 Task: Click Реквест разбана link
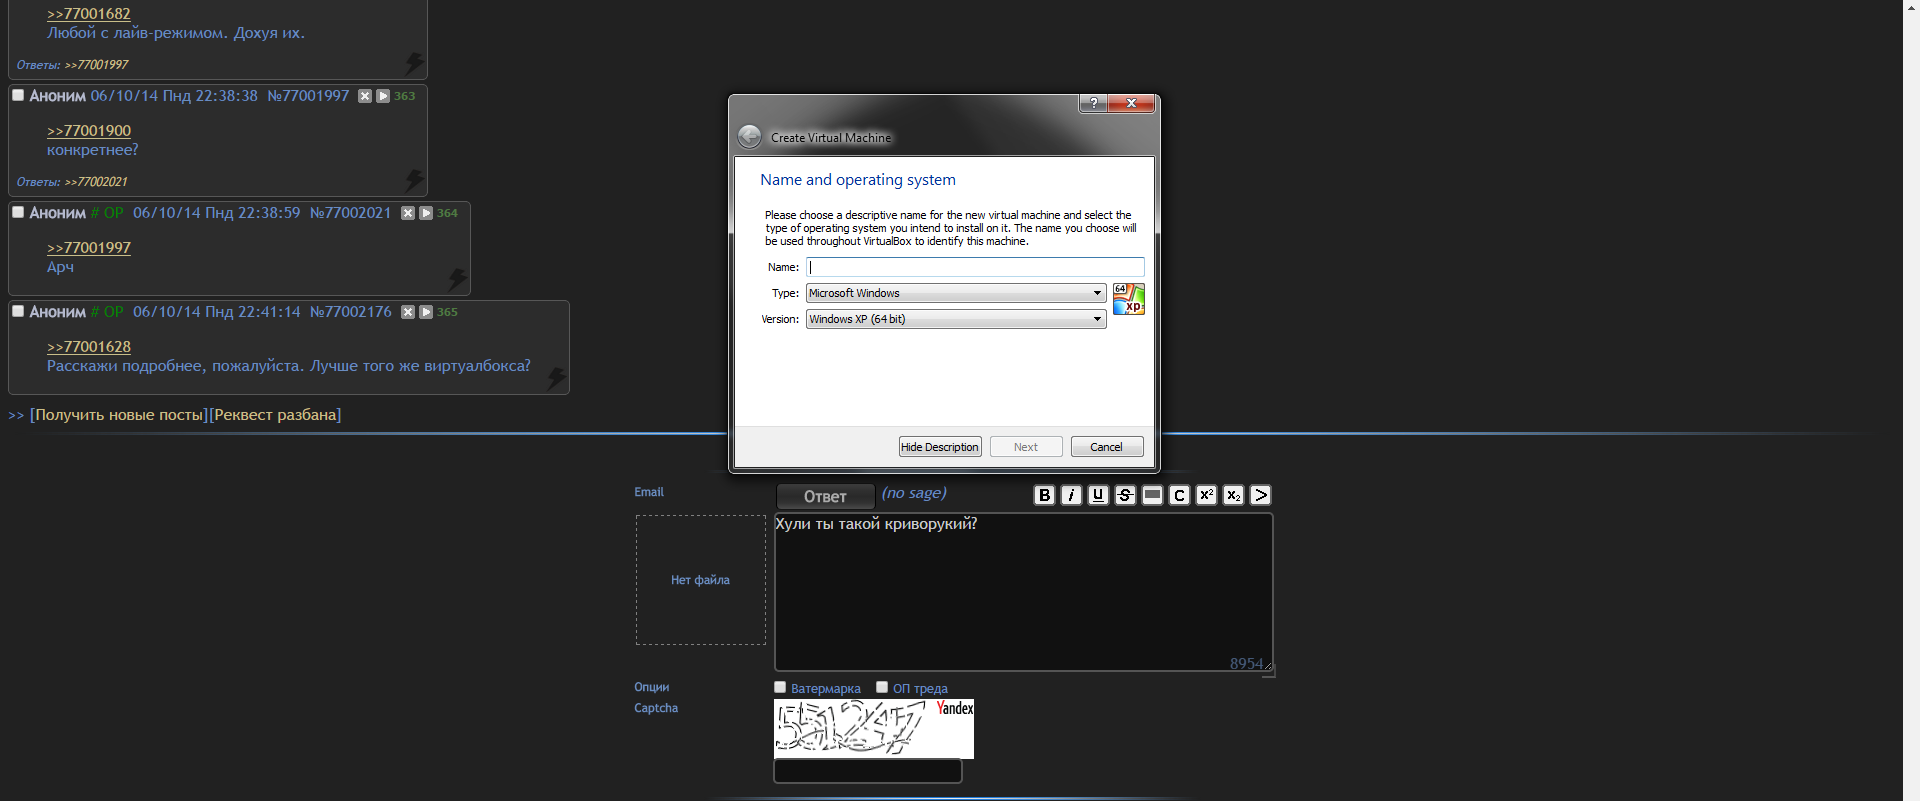[276, 415]
